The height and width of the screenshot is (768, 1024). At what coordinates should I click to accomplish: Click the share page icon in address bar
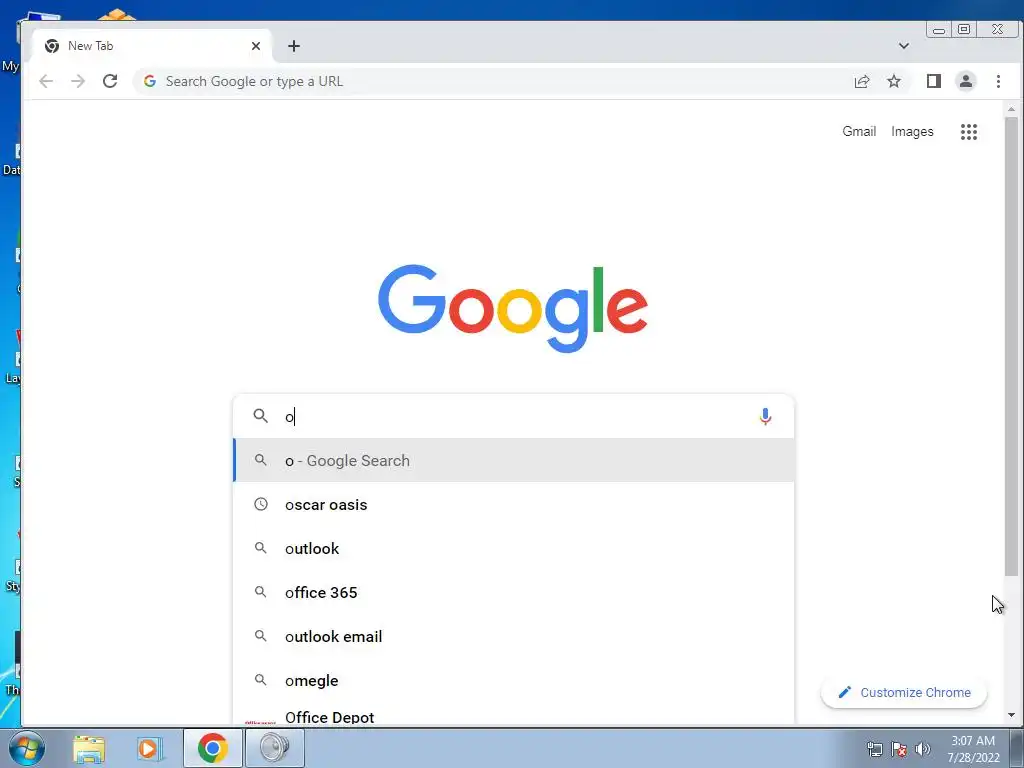click(861, 81)
